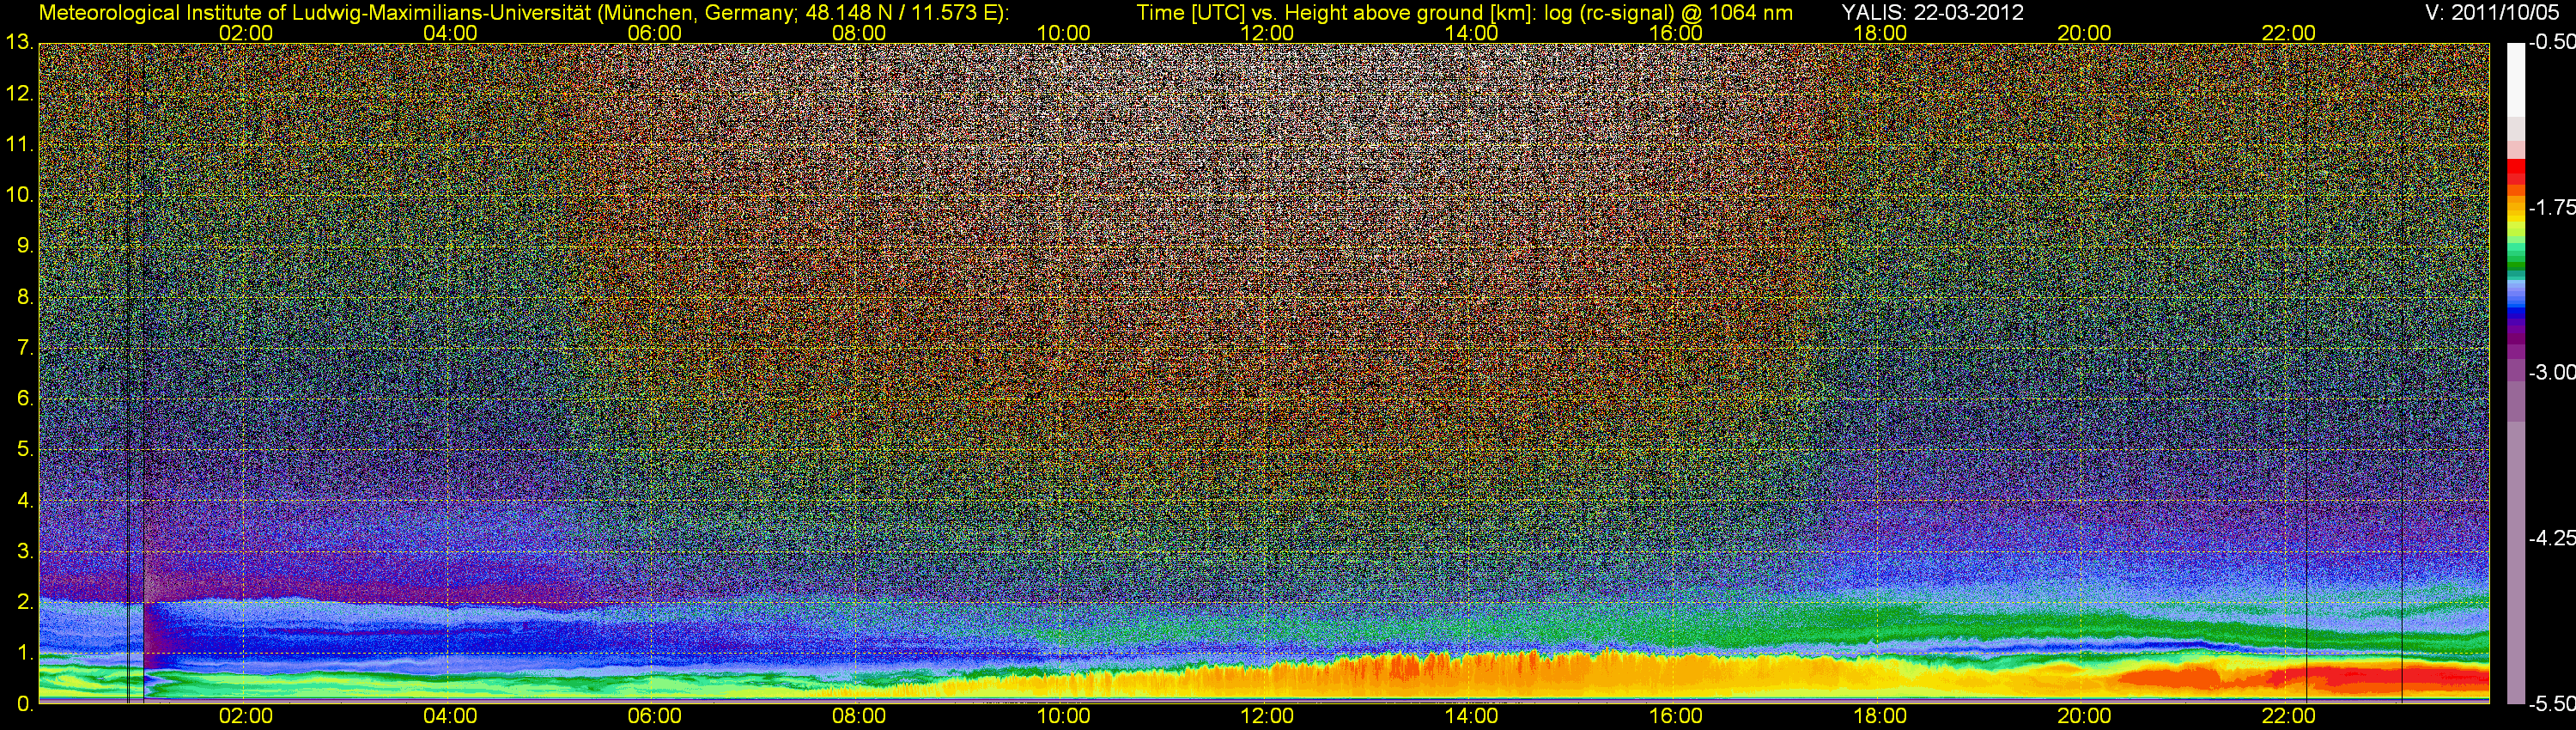The width and height of the screenshot is (2576, 730).
Task: Click the red band of the color scale bar
Action: [x=2516, y=170]
